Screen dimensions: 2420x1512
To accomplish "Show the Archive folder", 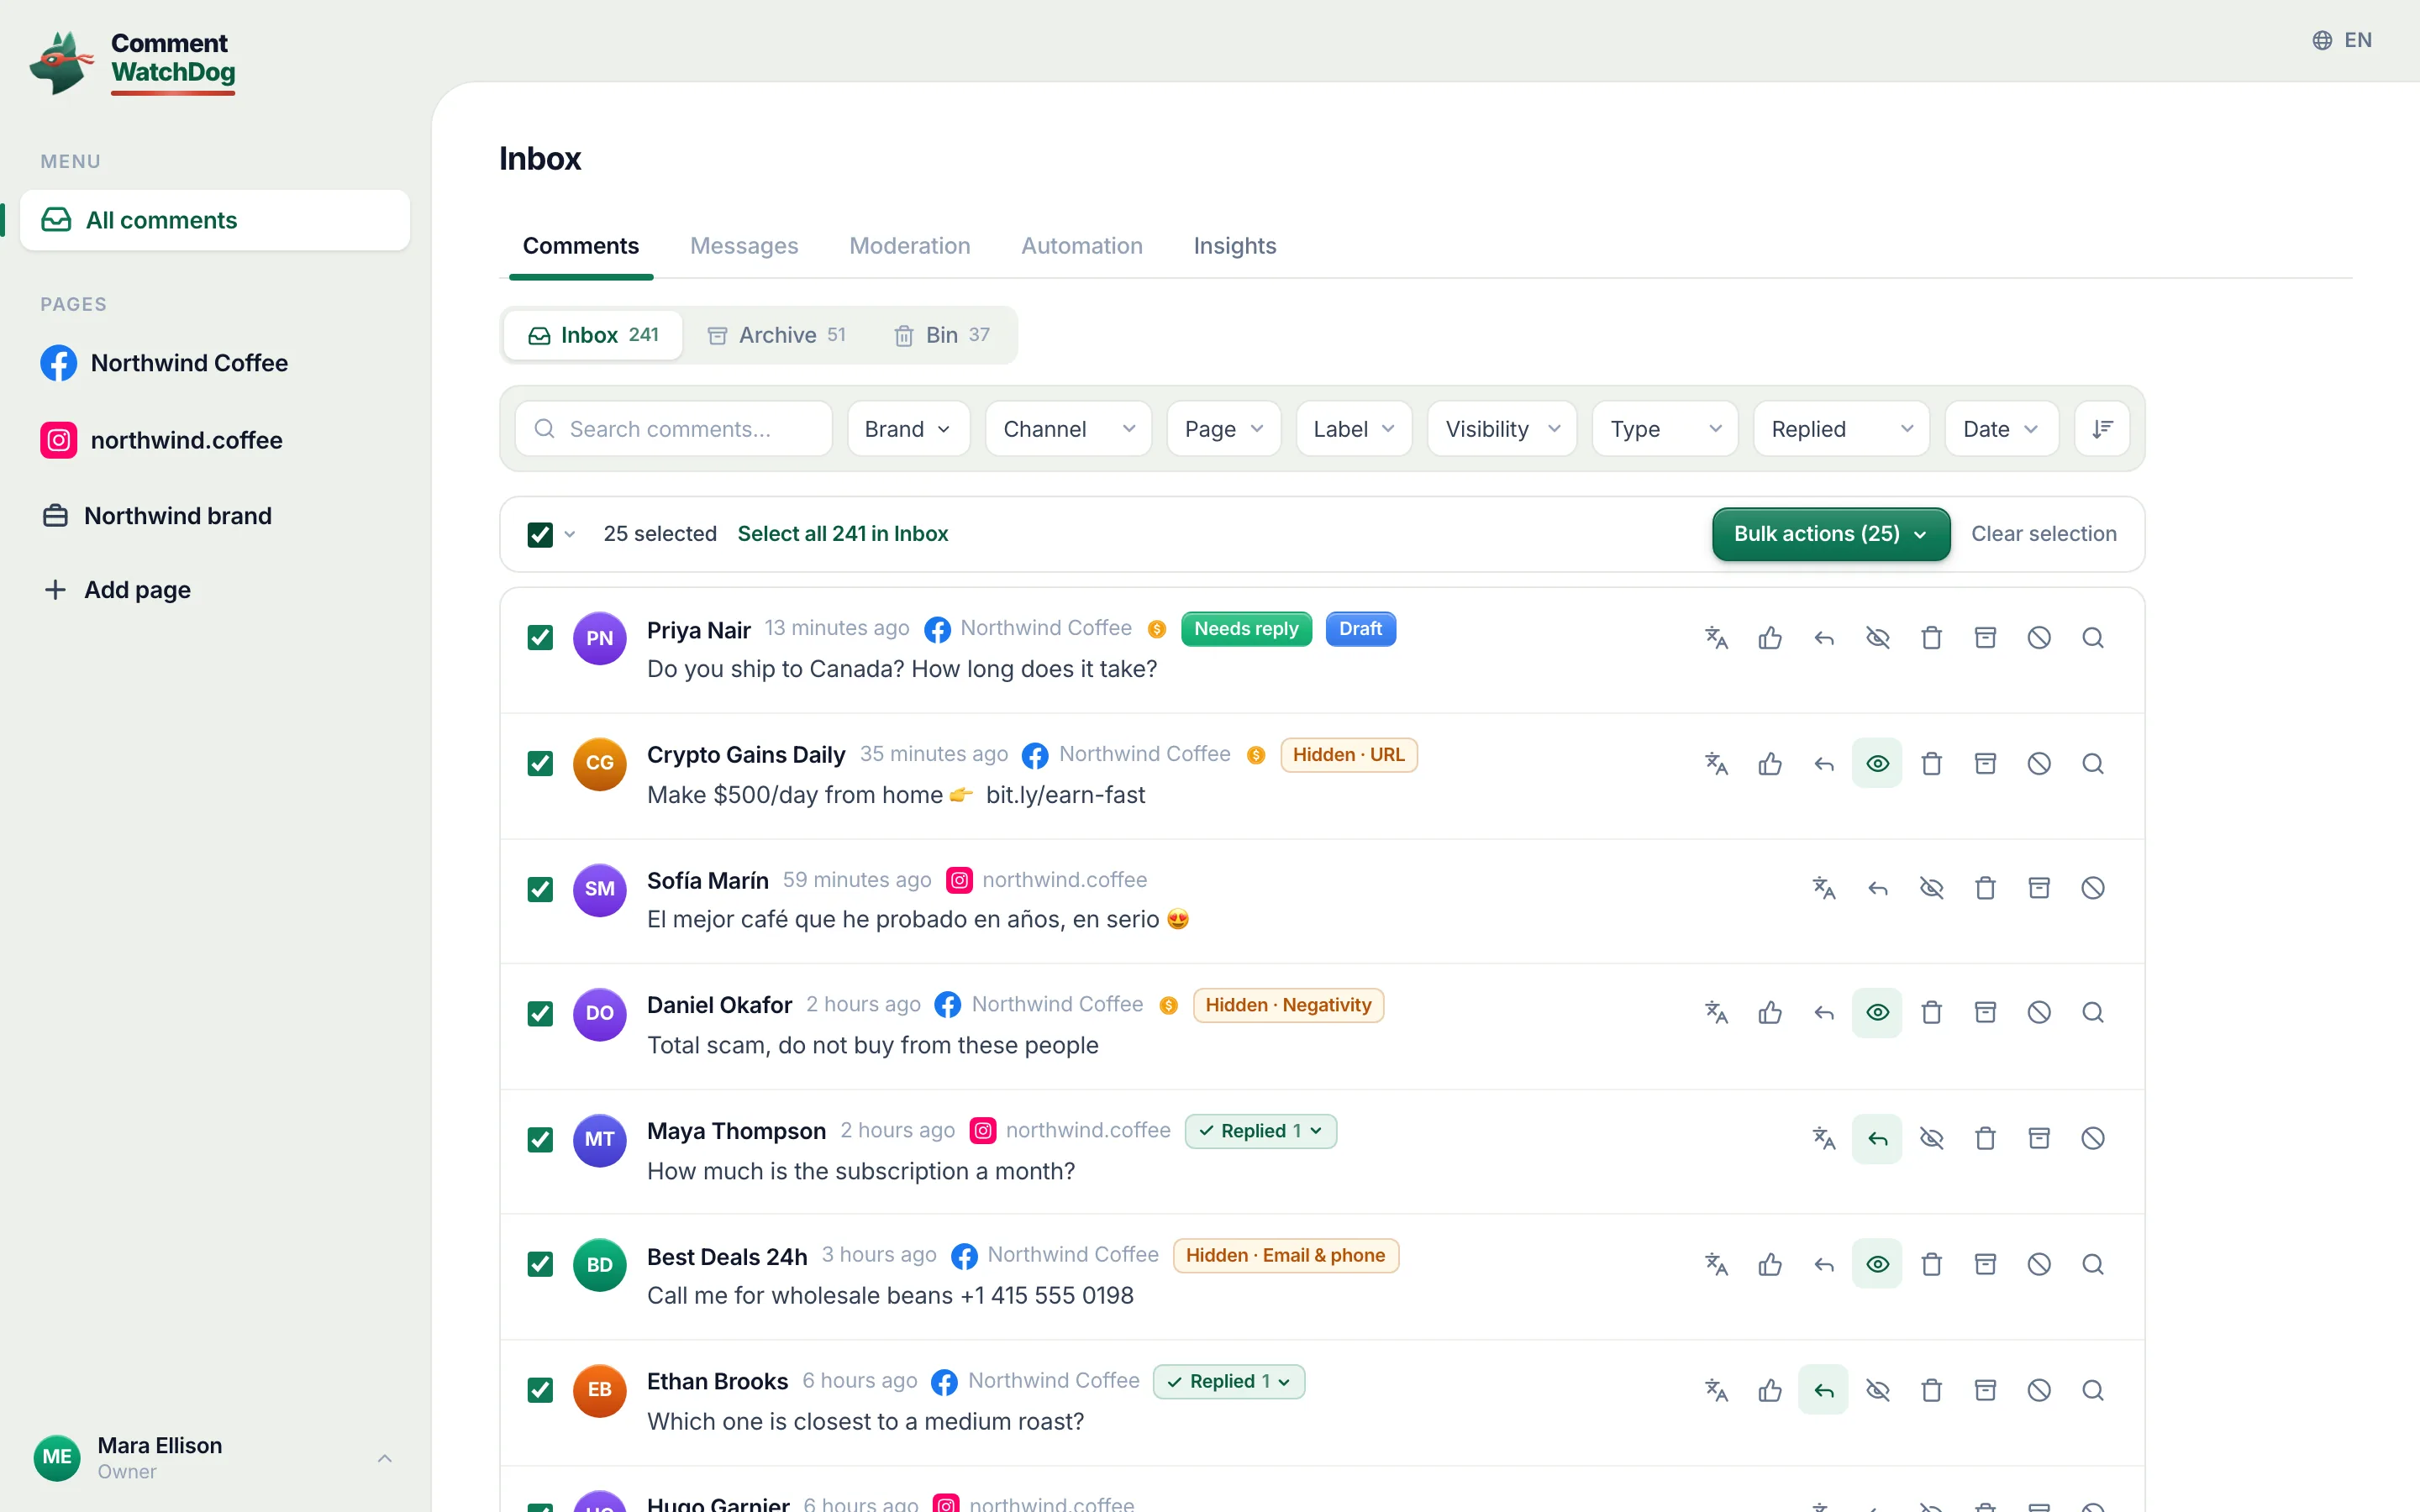I will point(777,335).
